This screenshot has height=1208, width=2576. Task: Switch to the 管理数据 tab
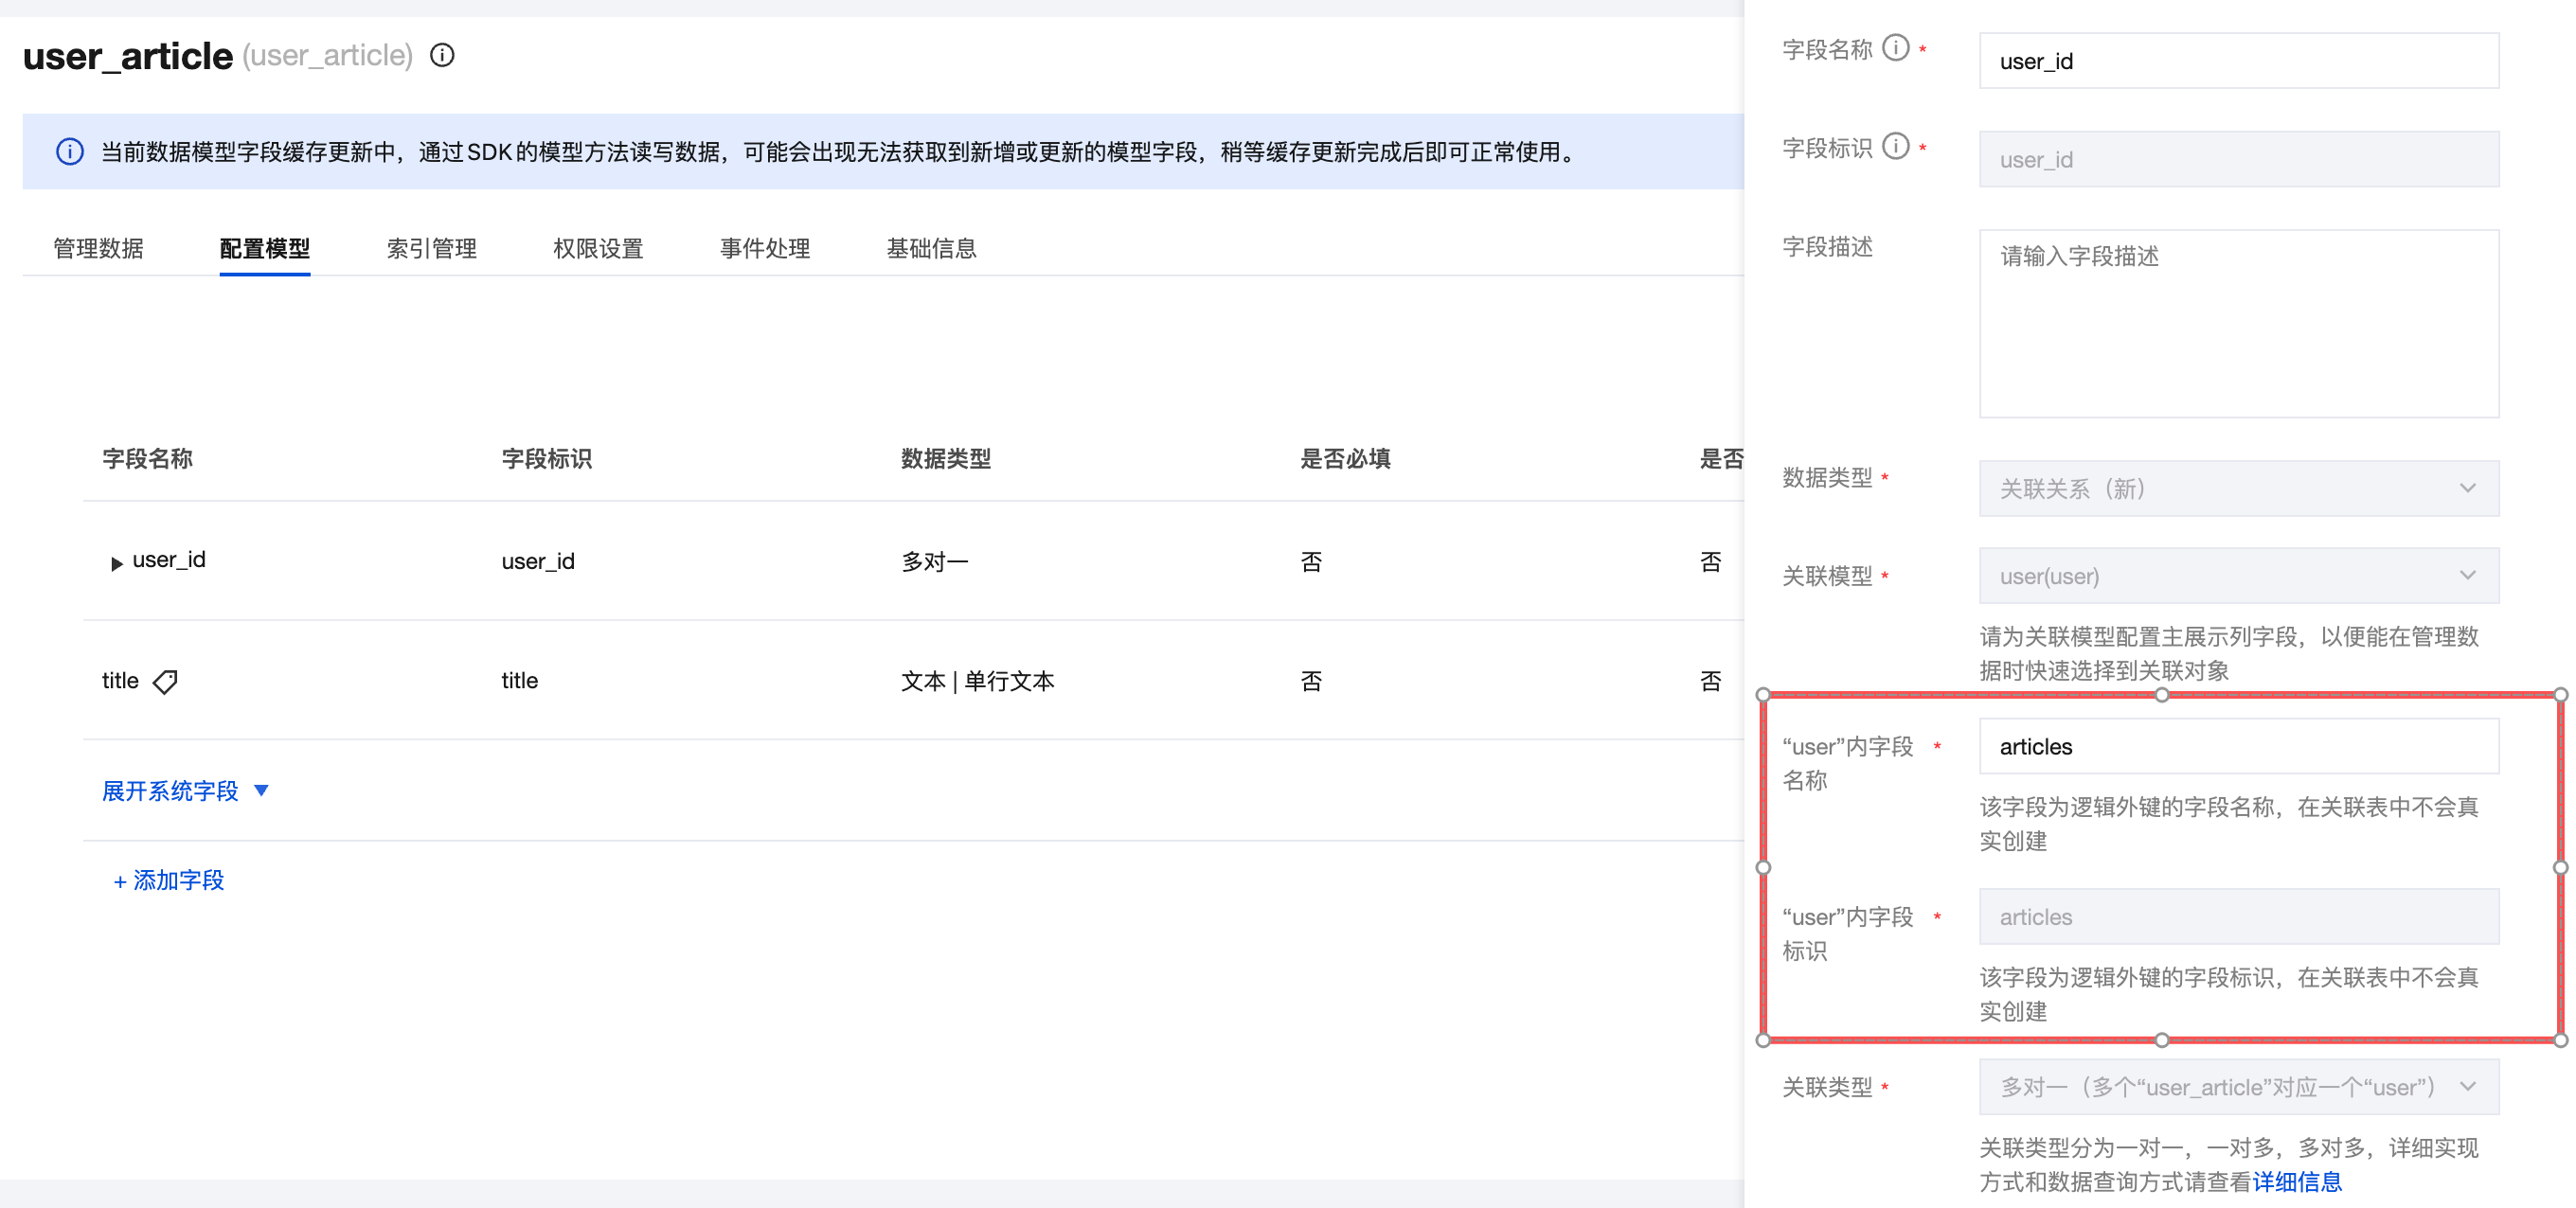click(x=99, y=248)
